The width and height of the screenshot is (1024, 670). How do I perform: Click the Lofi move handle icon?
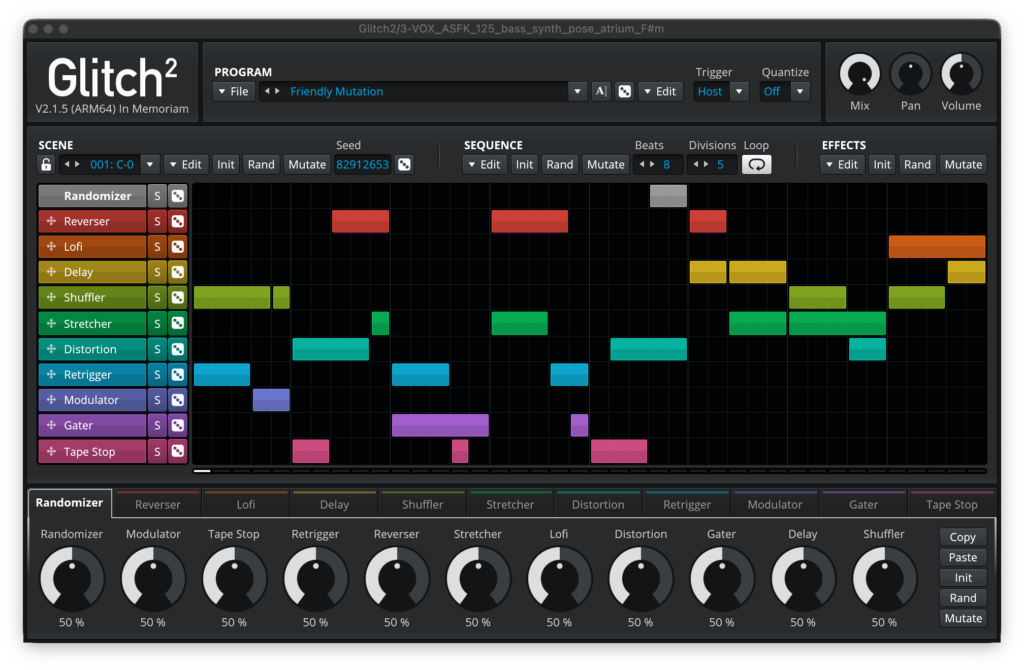pos(52,247)
